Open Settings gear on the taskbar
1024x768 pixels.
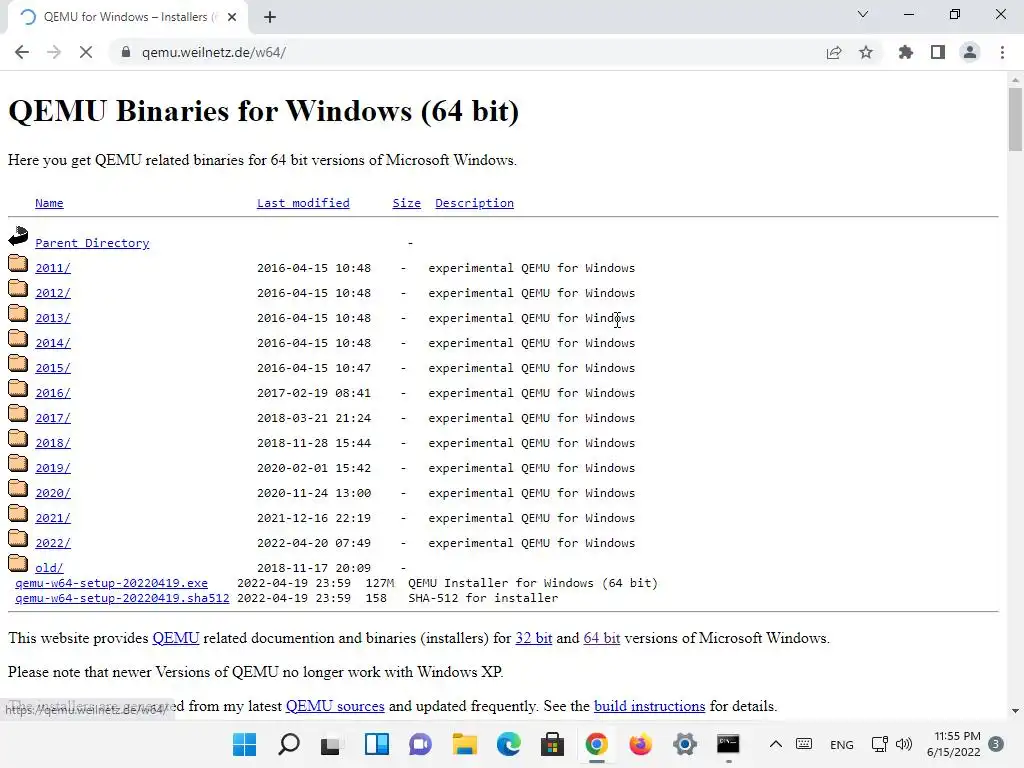684,744
